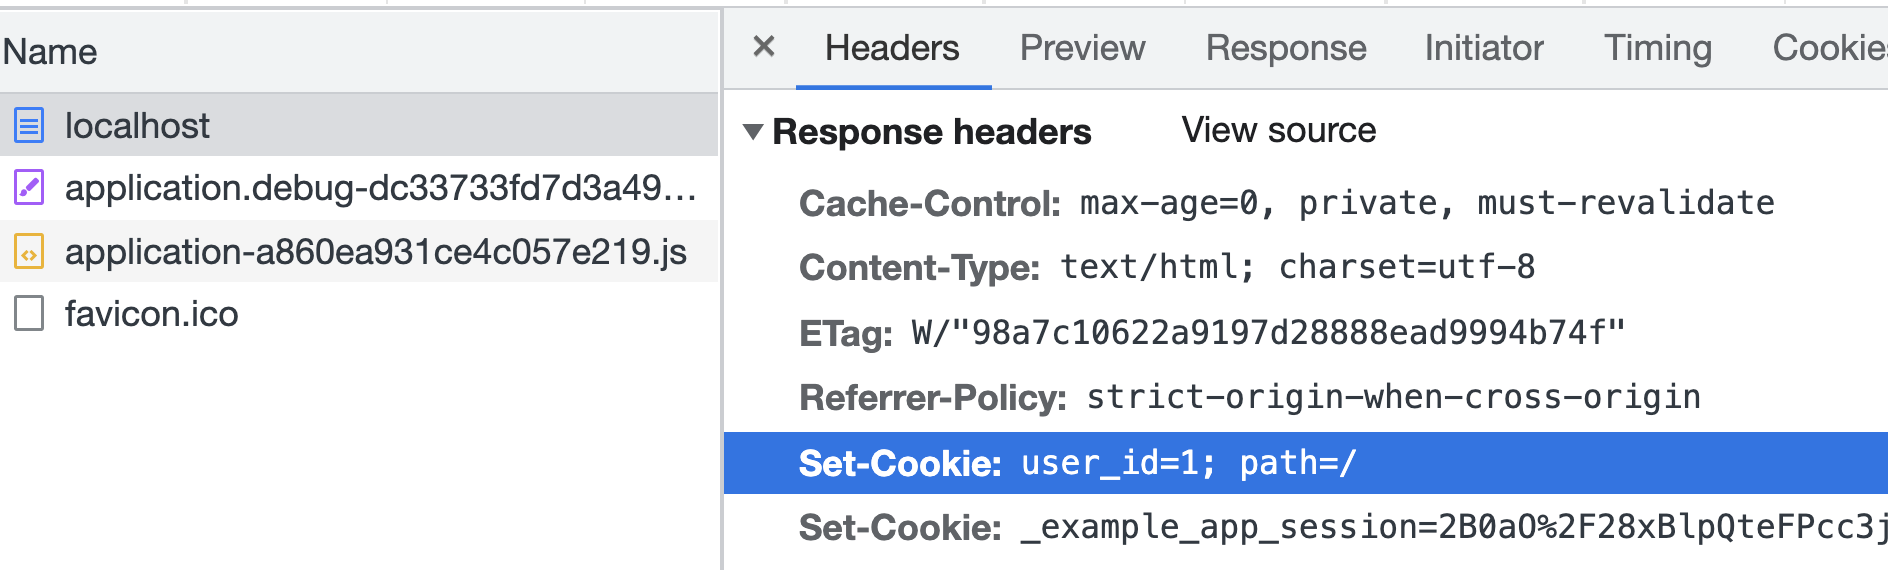Click the application.debug stylesheet icon
The image size is (1888, 570).
(29, 188)
